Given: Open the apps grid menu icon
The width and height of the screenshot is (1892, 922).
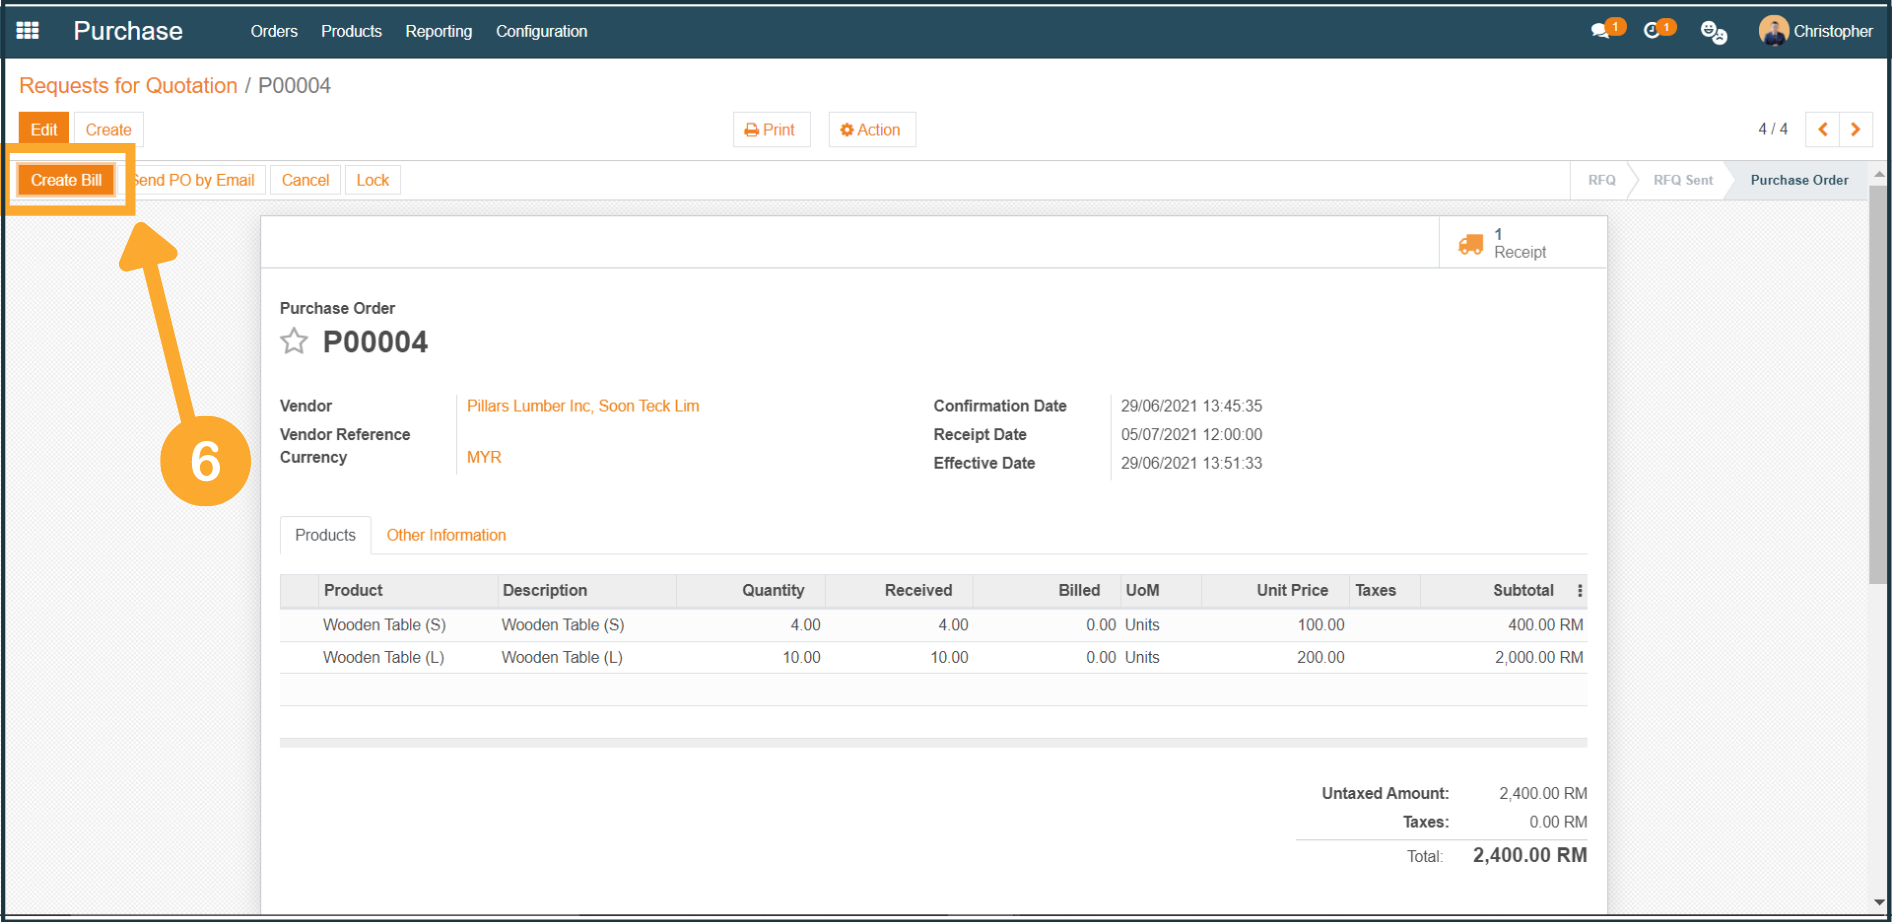Looking at the screenshot, I should [x=28, y=31].
